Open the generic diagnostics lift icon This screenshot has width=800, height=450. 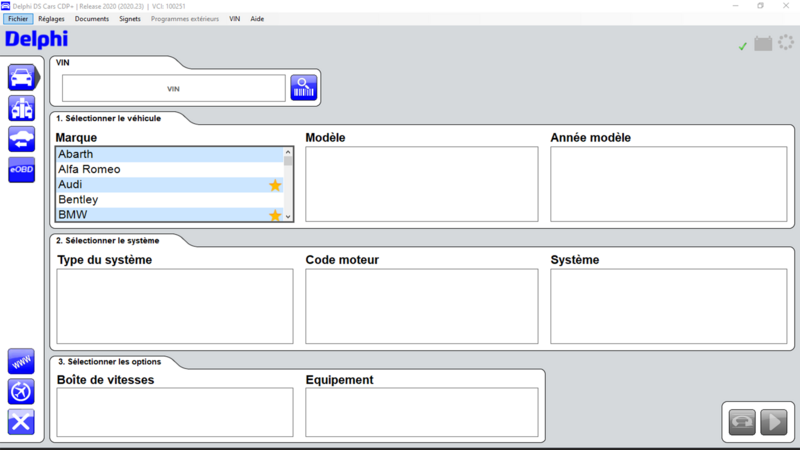(x=21, y=108)
